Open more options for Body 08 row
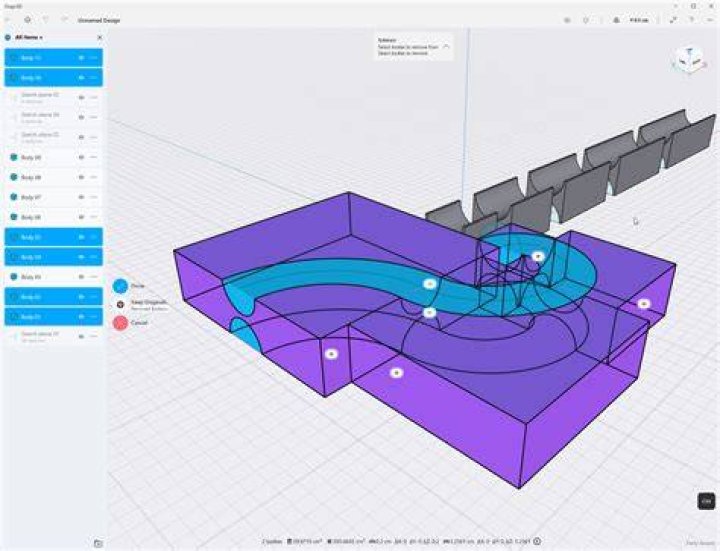The width and height of the screenshot is (720, 551). click(x=94, y=177)
